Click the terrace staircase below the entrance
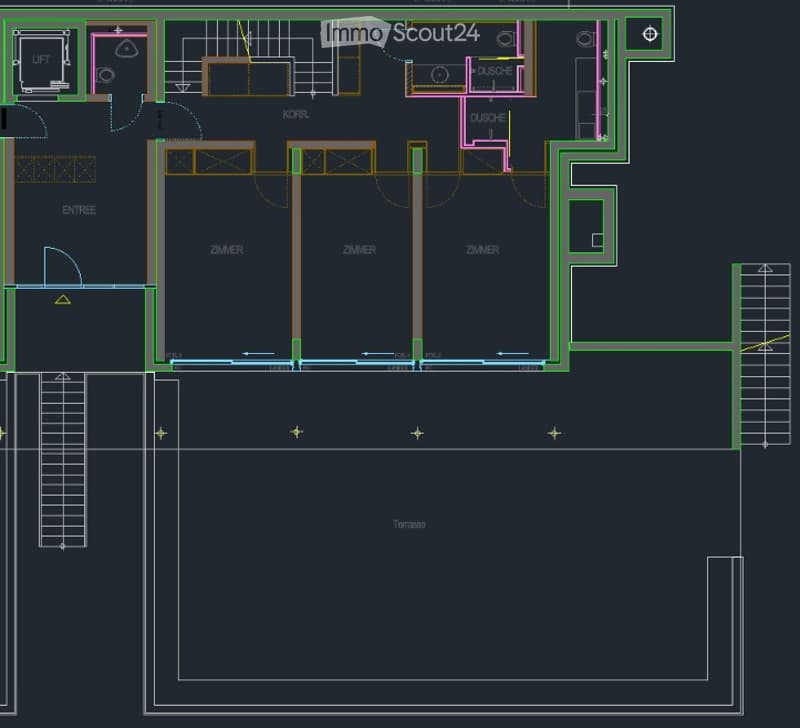Viewport: 800px width, 728px height. click(63, 460)
